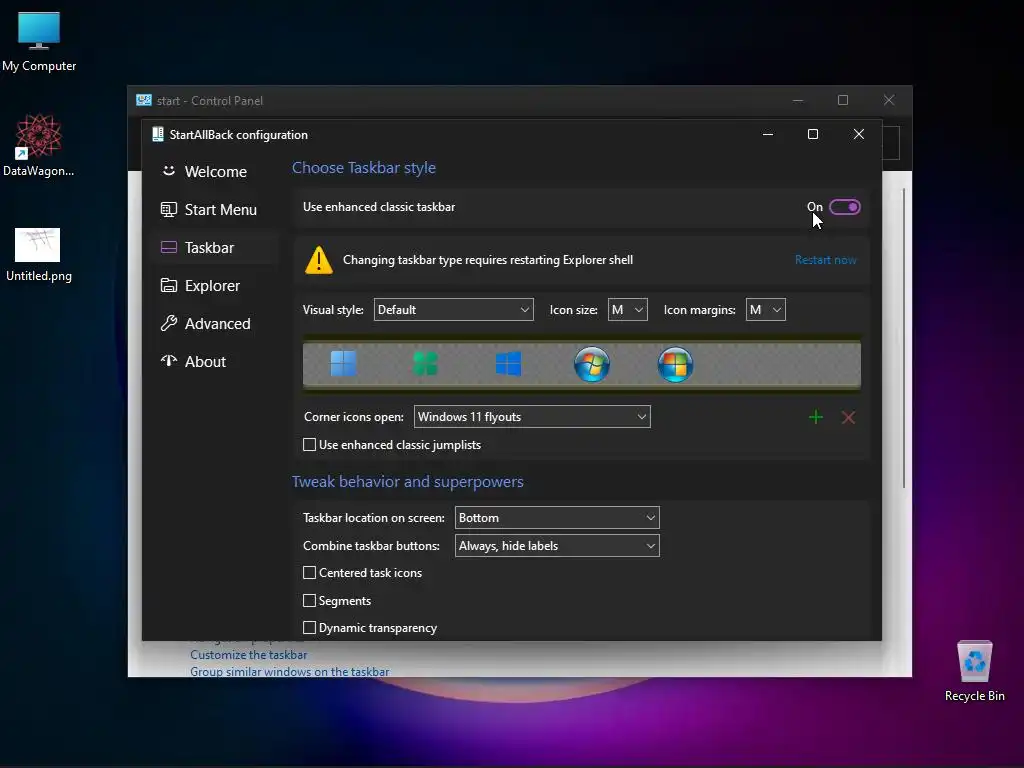Open the Icon size dropdown
The image size is (1024, 768).
tap(628, 310)
